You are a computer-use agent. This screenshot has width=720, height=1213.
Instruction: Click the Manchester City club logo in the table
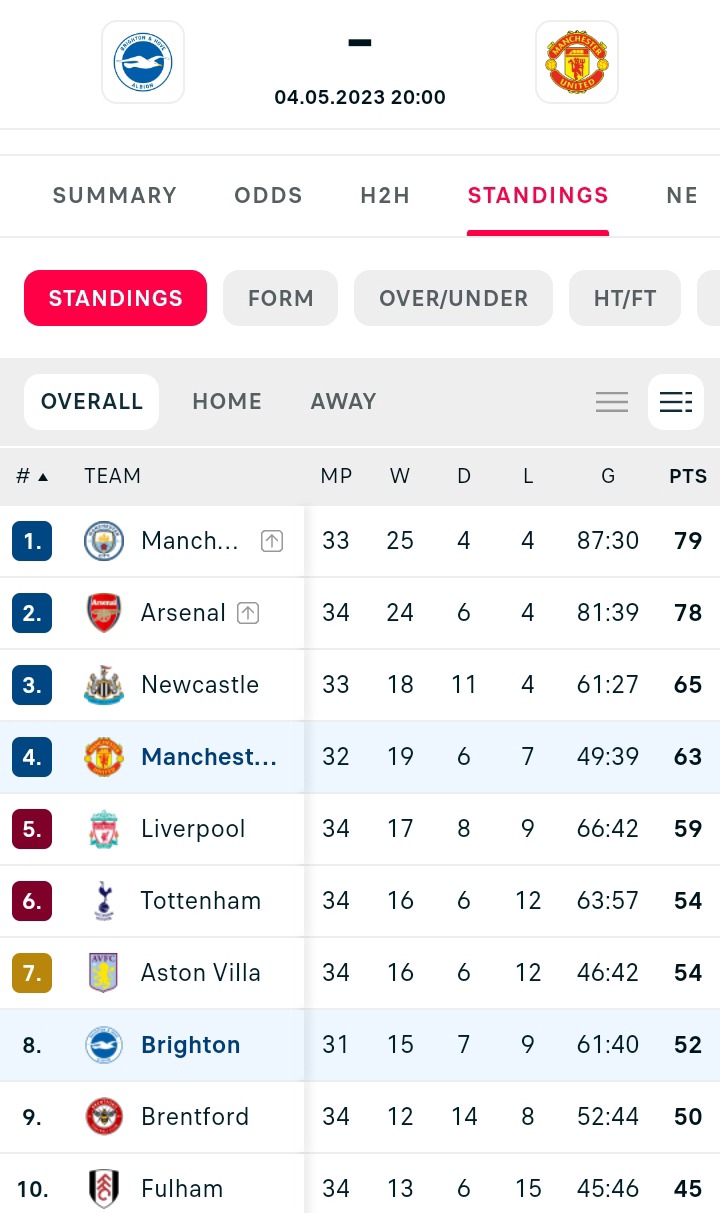tap(104, 541)
